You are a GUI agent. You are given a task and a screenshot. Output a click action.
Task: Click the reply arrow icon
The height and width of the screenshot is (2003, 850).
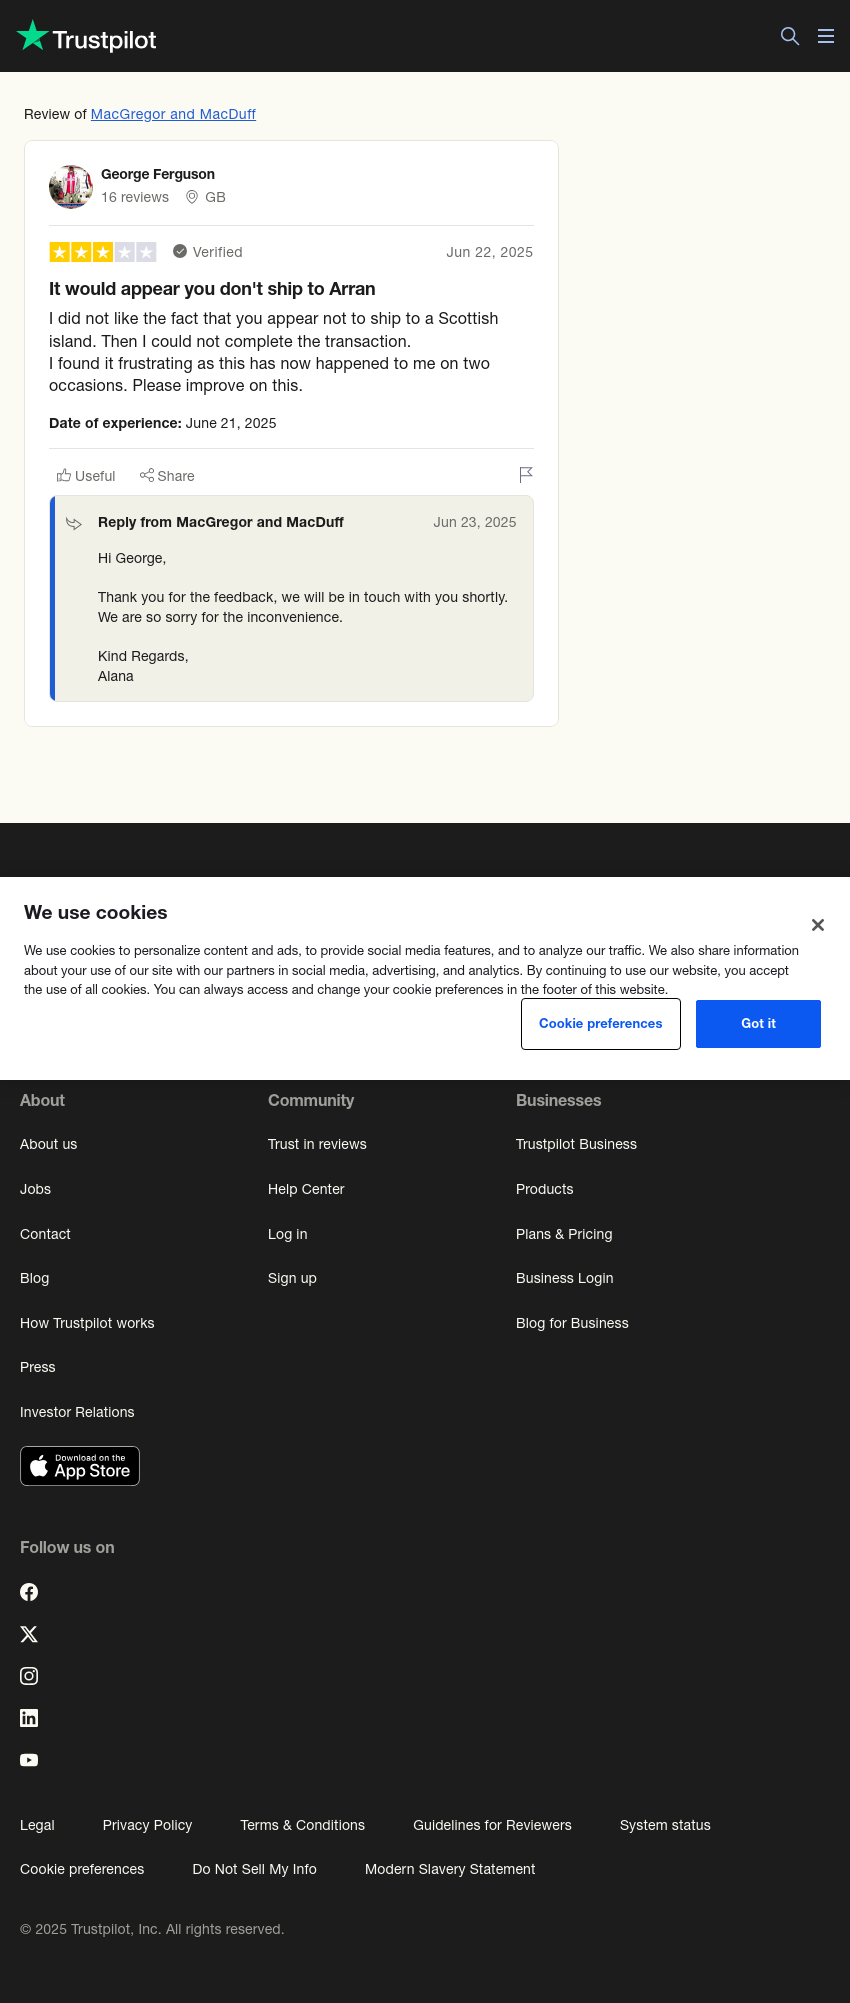tap(74, 523)
